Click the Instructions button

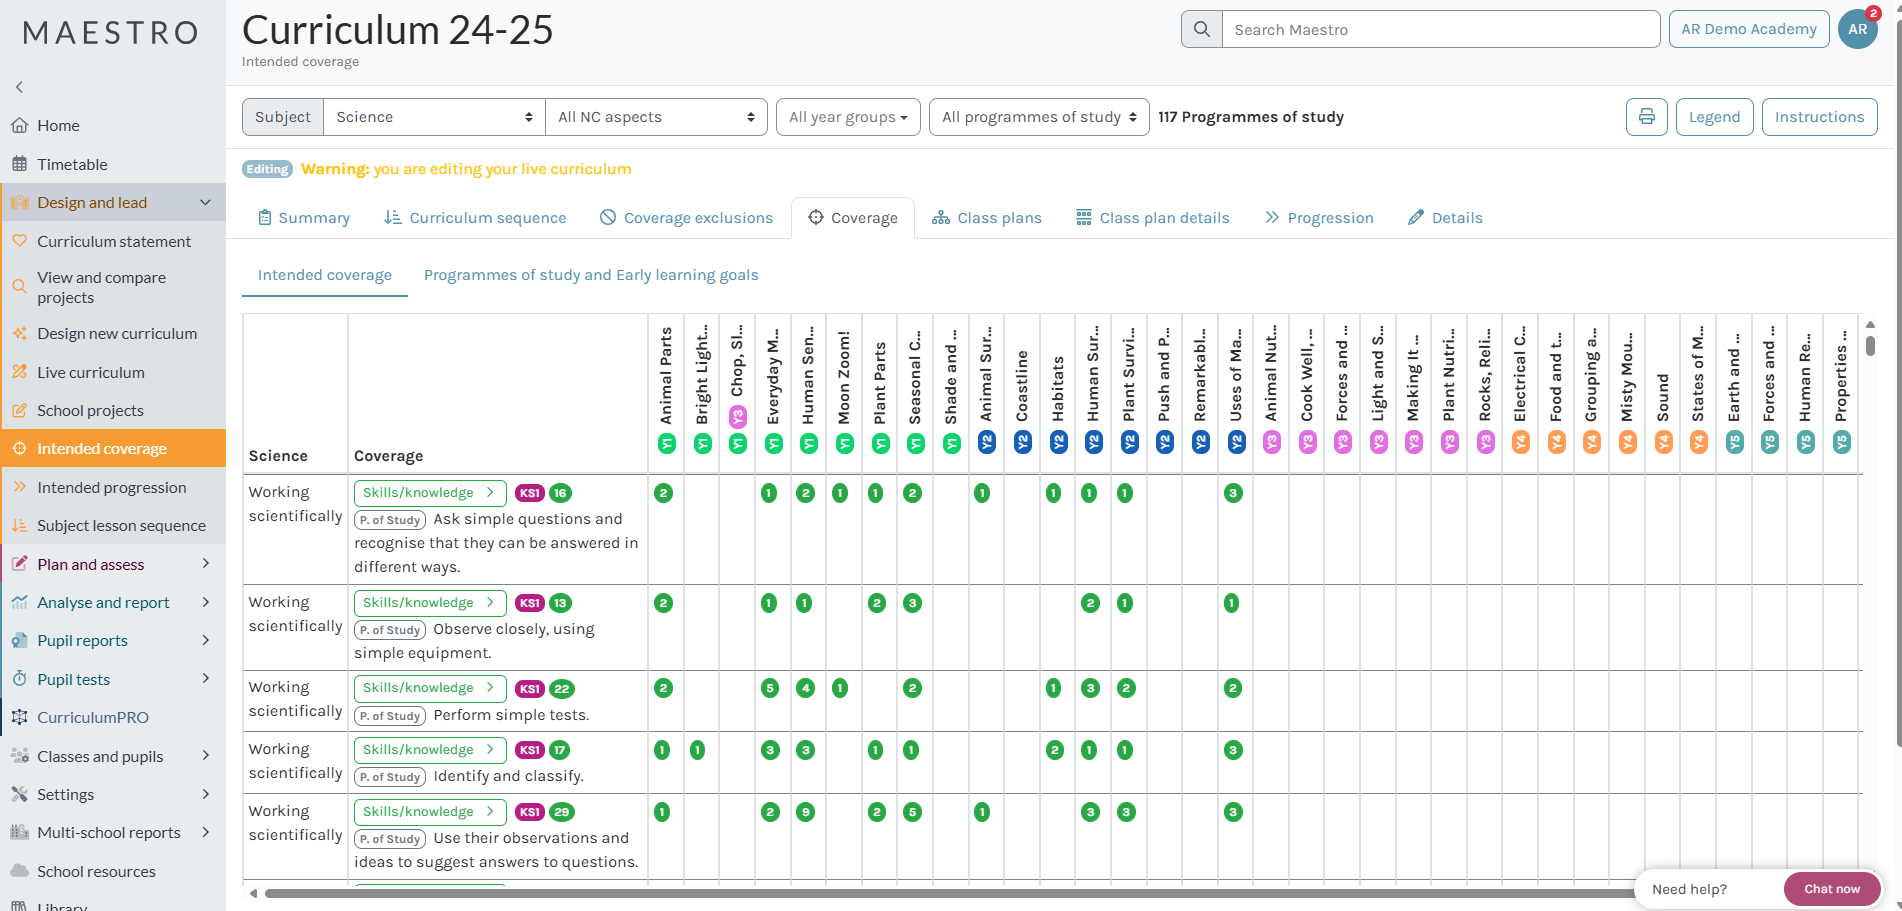click(1819, 117)
